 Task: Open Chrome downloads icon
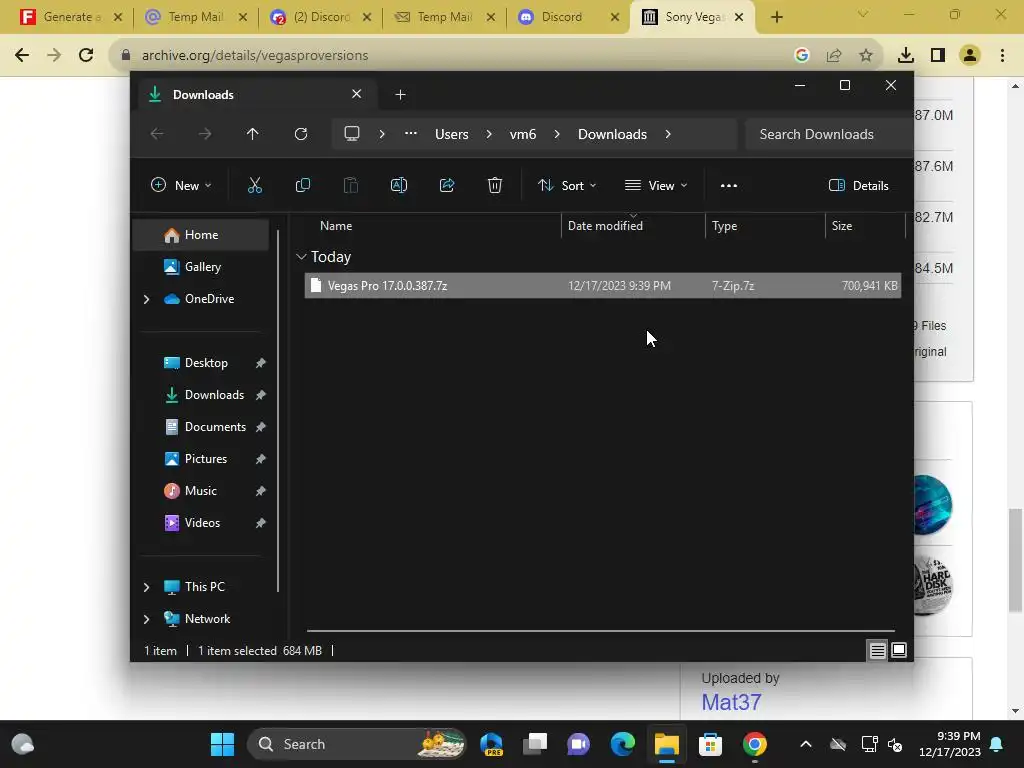click(906, 56)
